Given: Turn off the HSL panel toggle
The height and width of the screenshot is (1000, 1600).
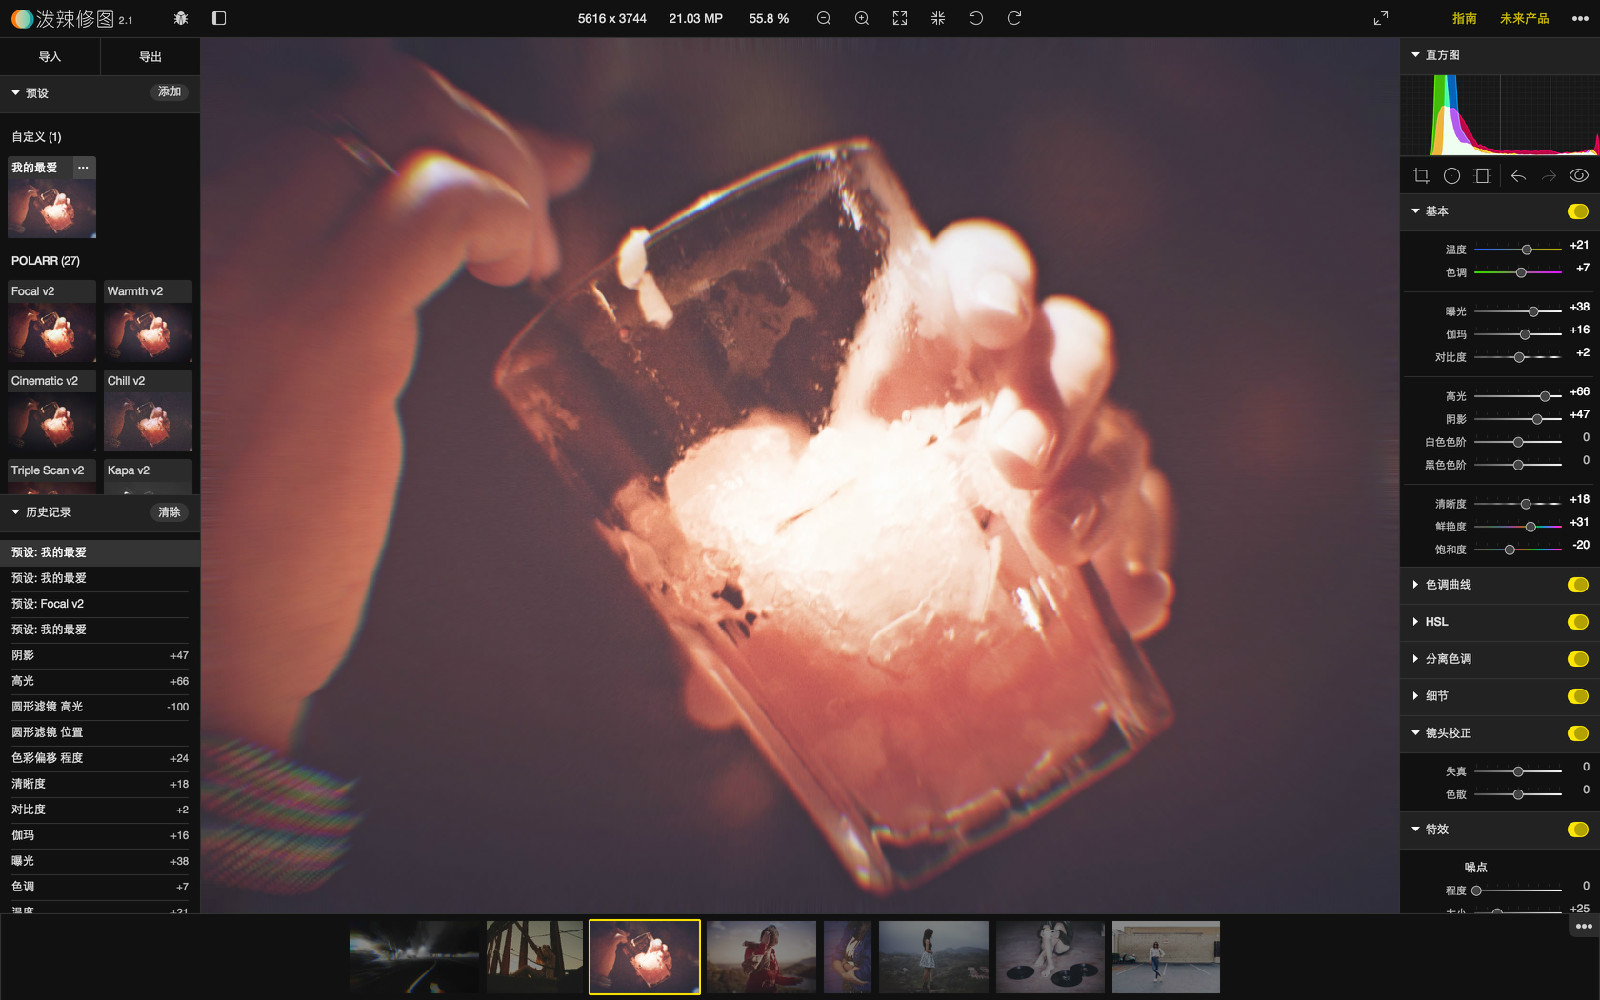Looking at the screenshot, I should pos(1579,622).
